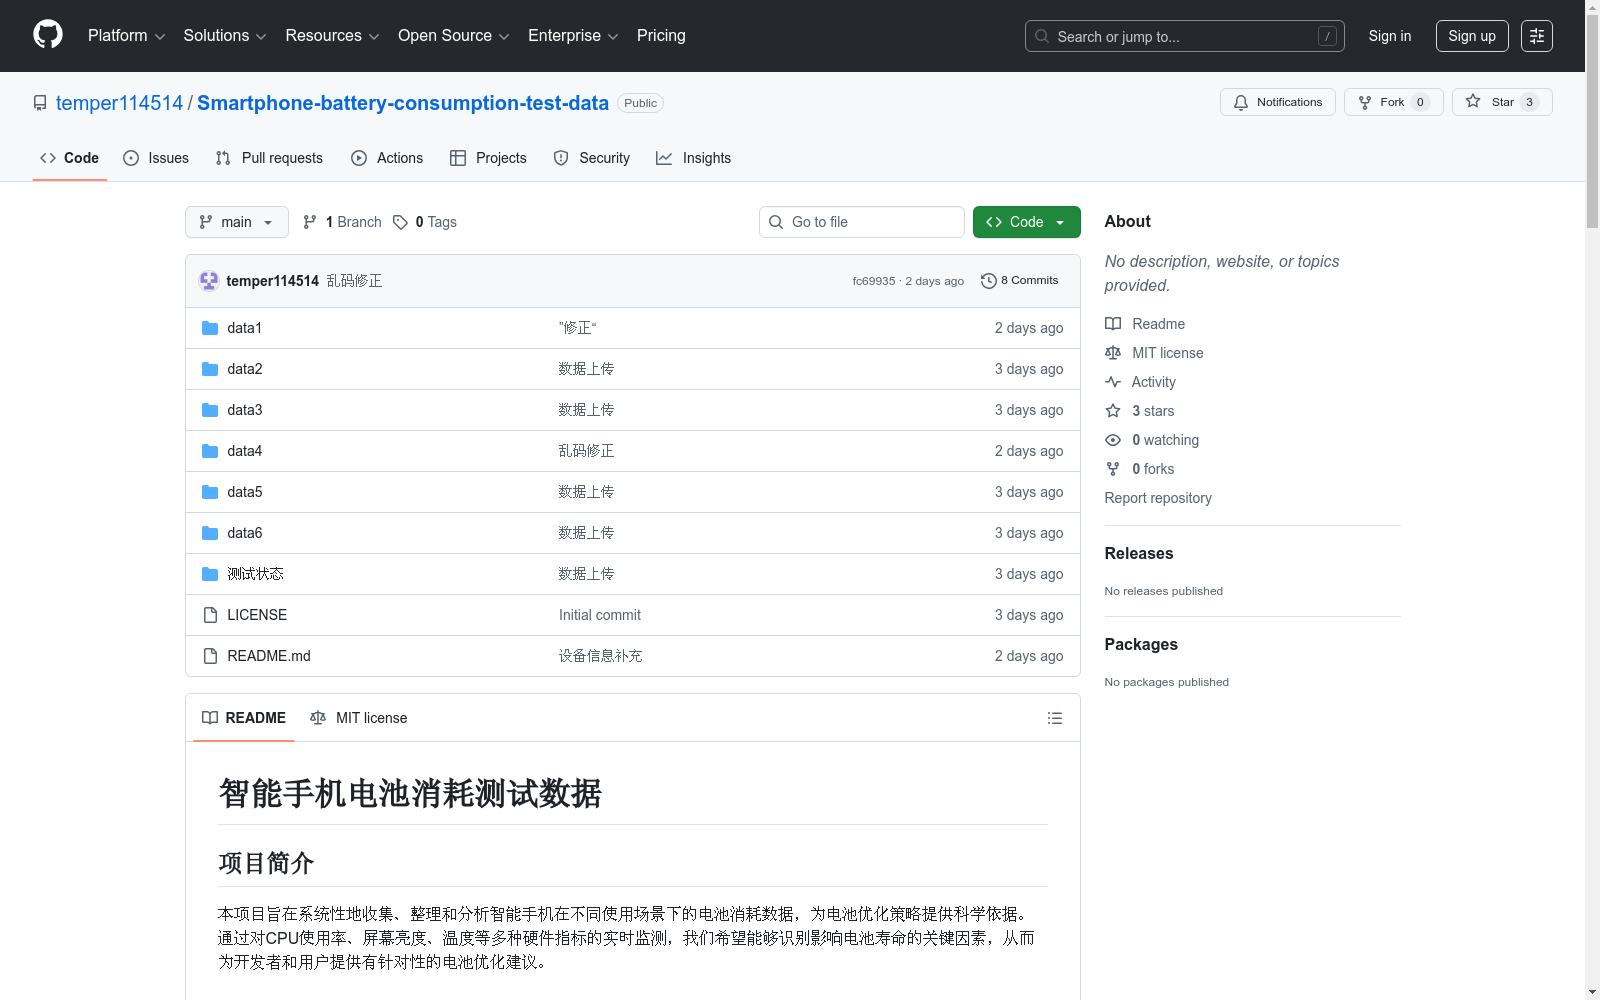Click the Sign in link

(1390, 36)
